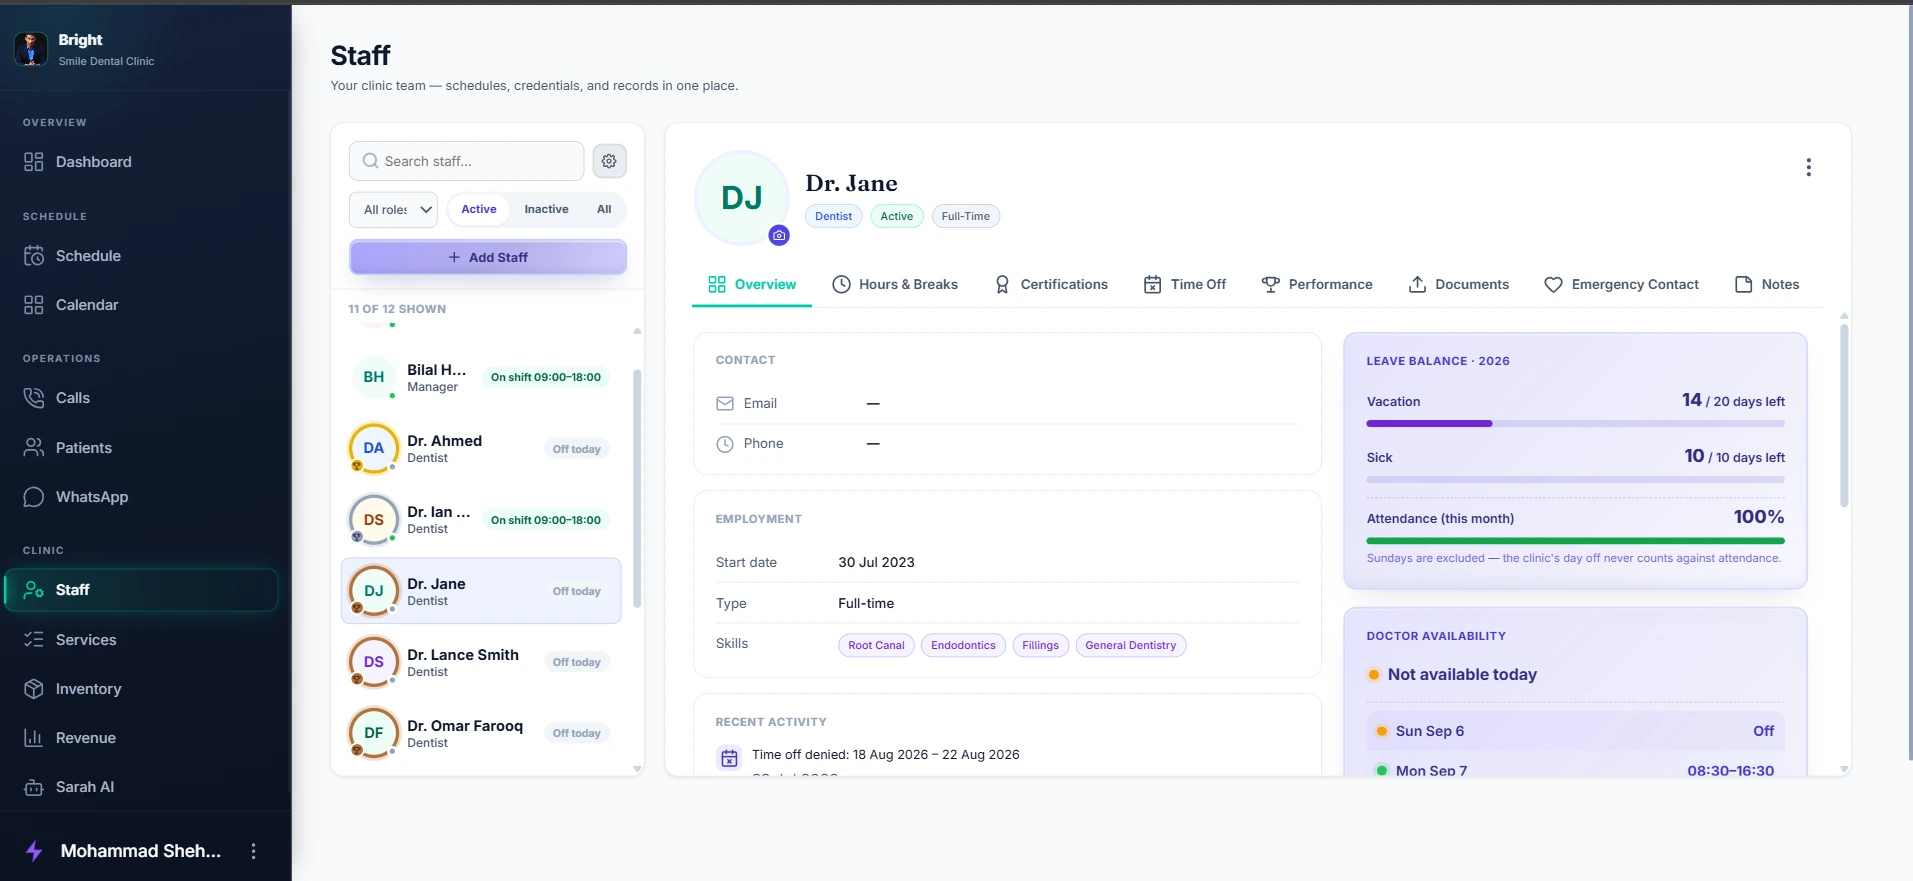Open the Revenue page
Screen dimensions: 1913x881
[141, 738]
